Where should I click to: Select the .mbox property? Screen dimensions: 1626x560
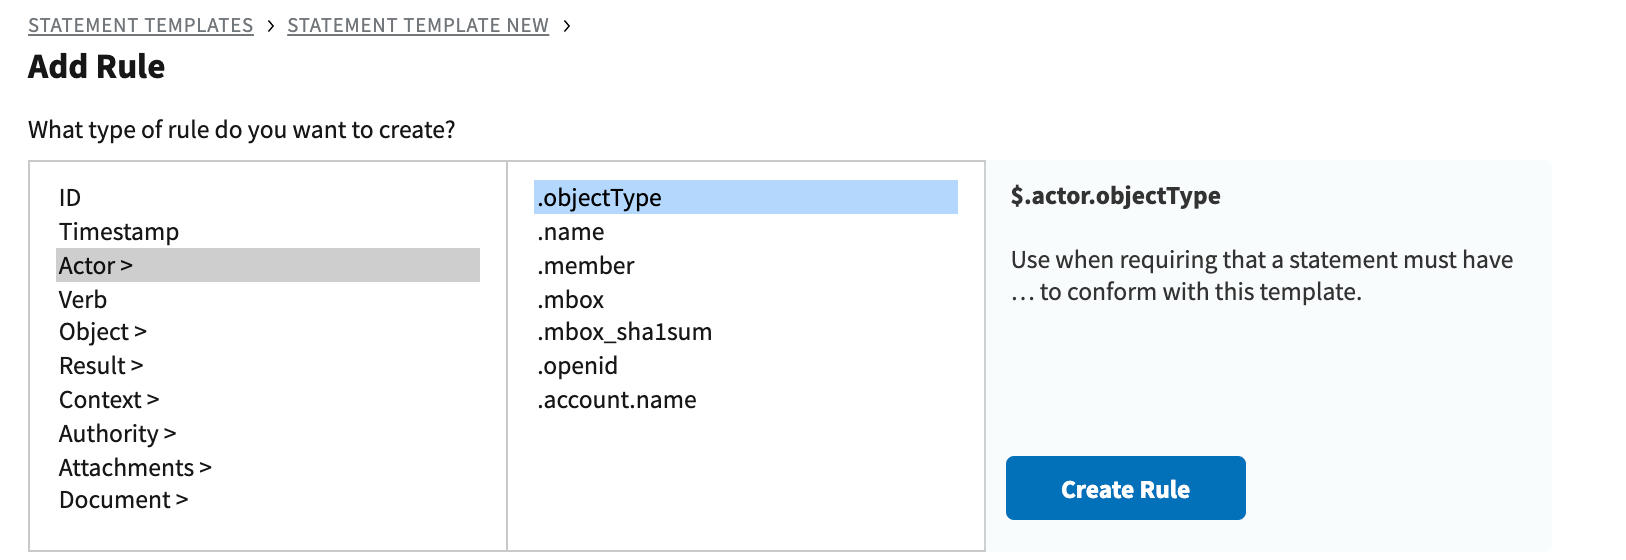click(x=571, y=300)
